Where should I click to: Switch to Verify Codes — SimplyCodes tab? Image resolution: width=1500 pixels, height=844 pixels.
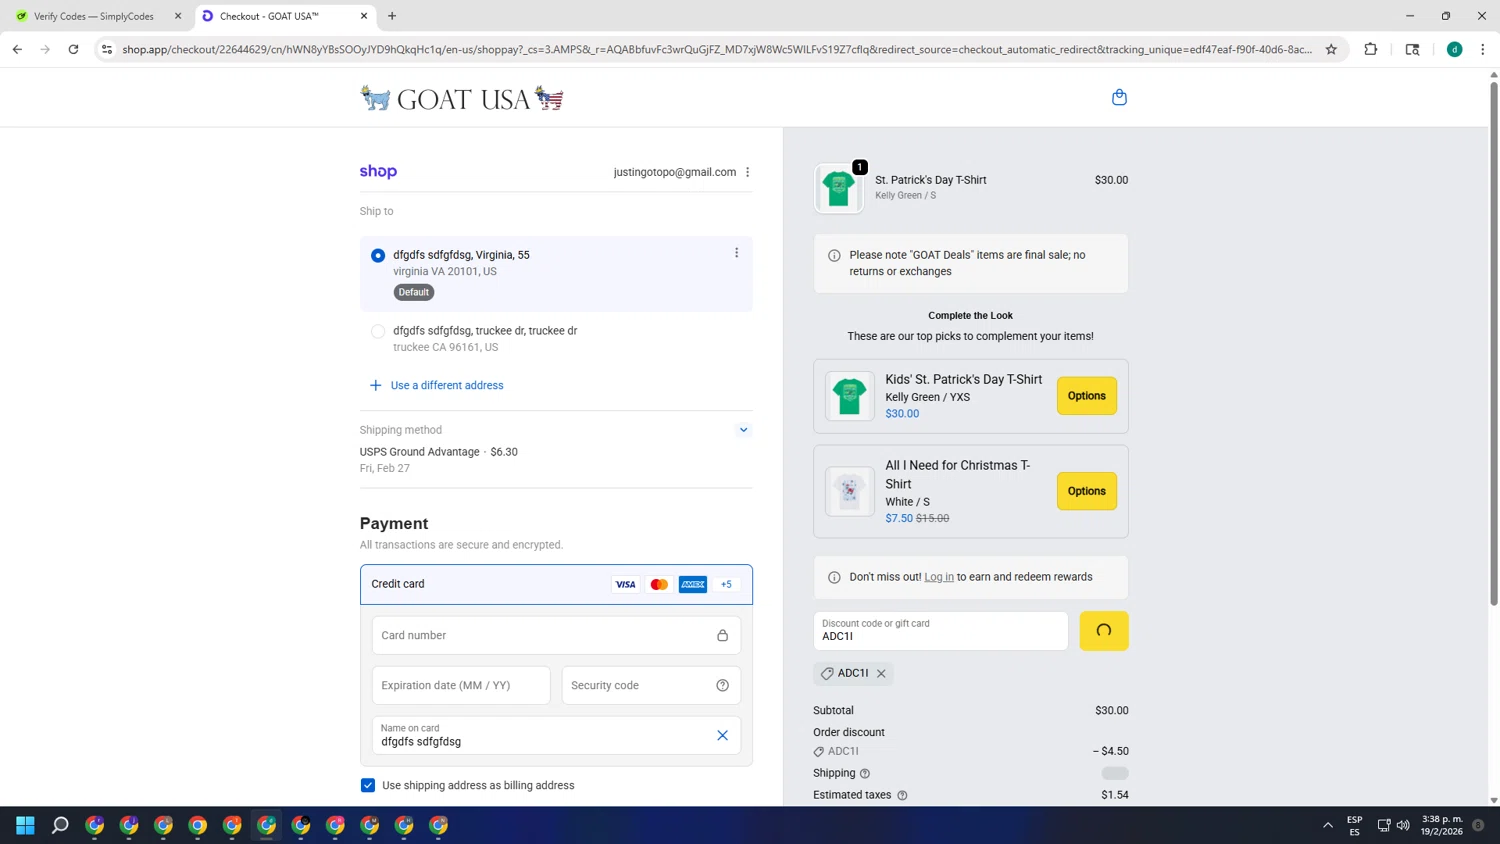pos(94,16)
